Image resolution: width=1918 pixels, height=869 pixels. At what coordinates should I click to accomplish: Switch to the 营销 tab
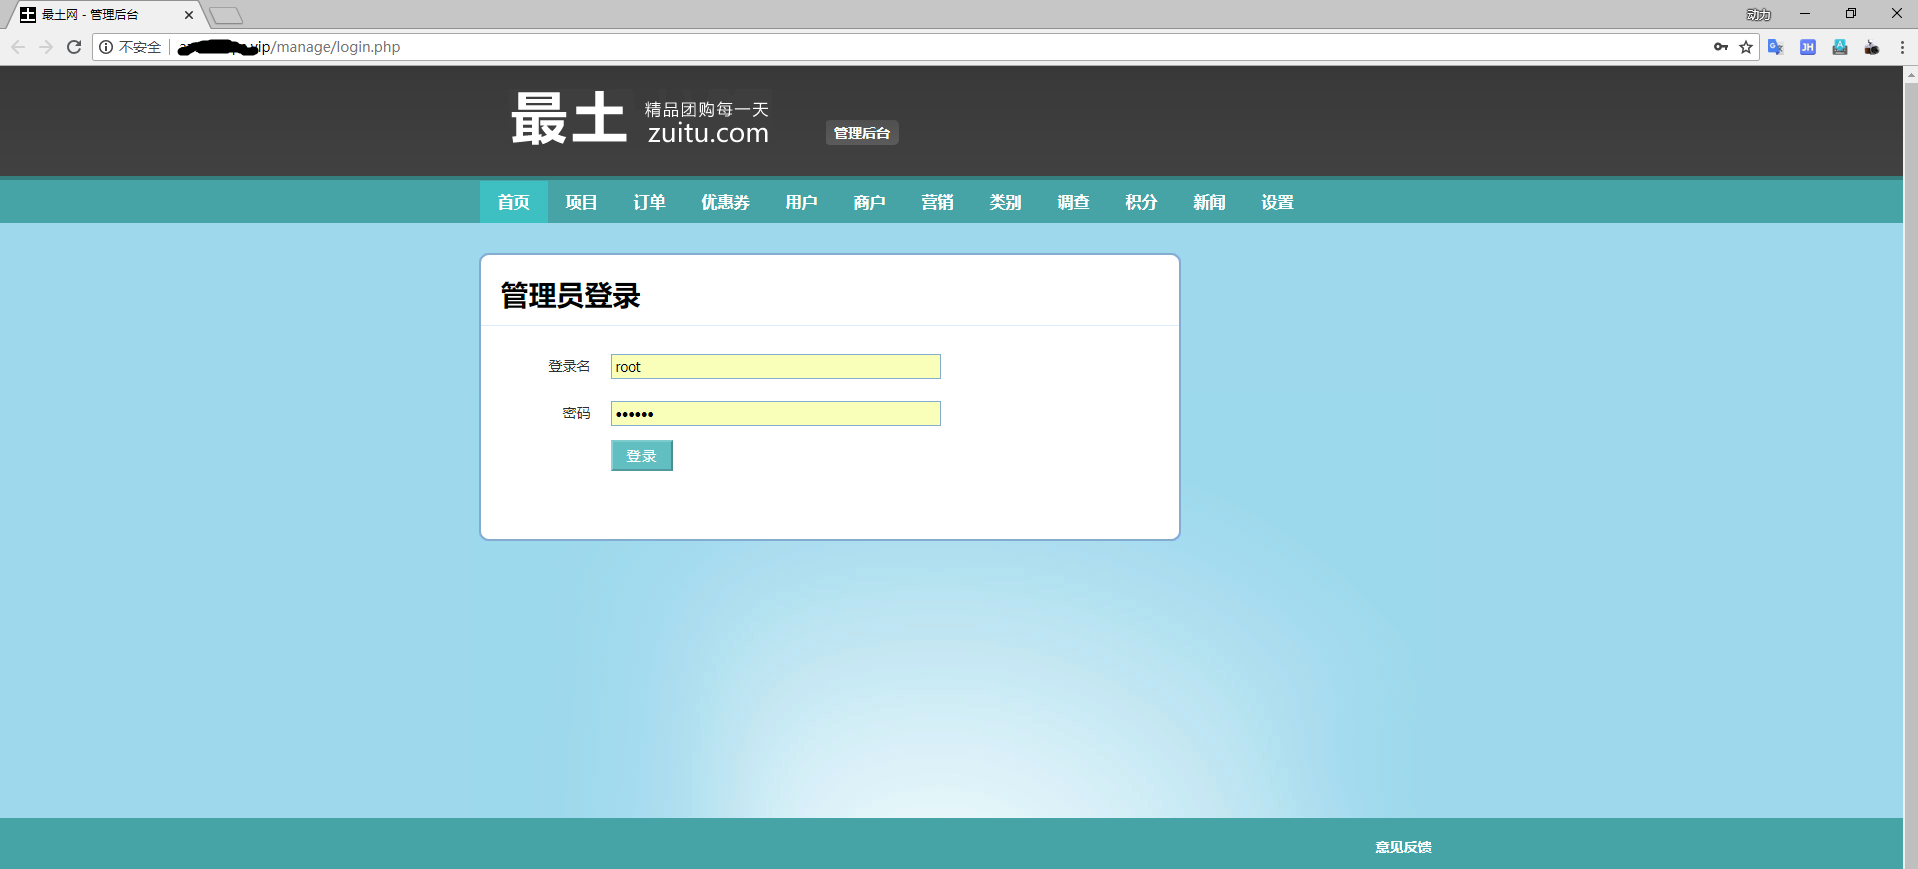(x=937, y=202)
